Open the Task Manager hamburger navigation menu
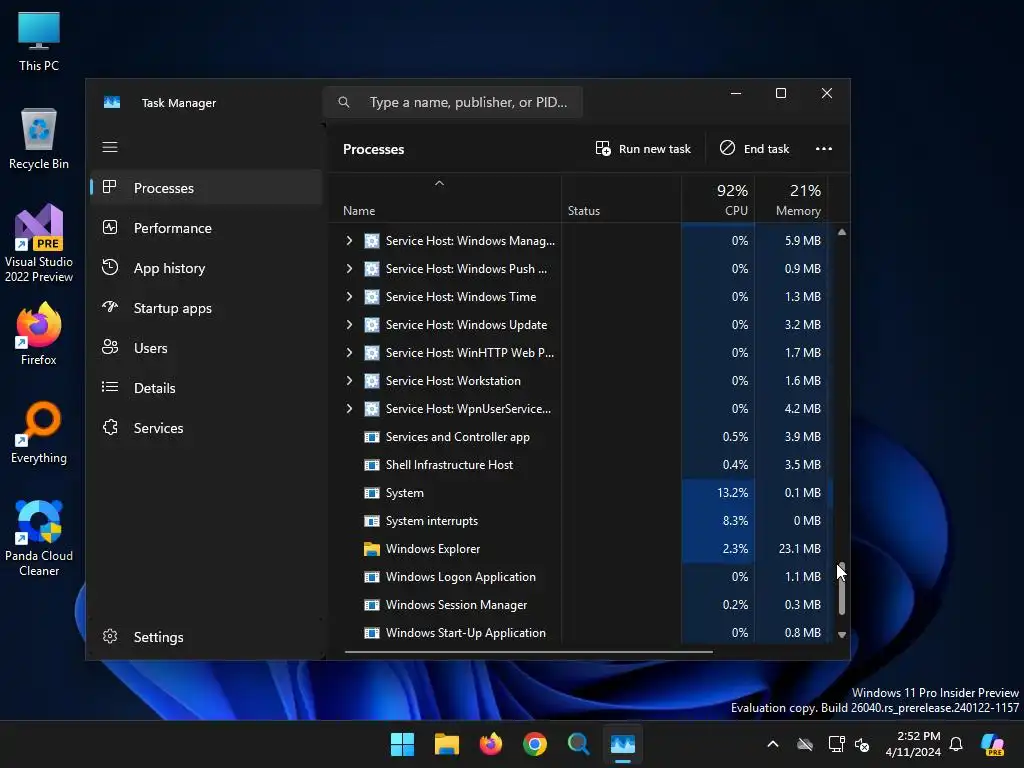This screenshot has height=768, width=1024. [110, 147]
